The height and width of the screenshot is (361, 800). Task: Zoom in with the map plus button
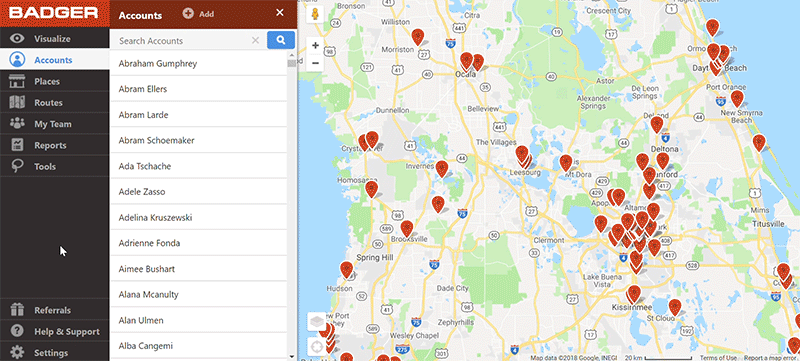pos(315,45)
